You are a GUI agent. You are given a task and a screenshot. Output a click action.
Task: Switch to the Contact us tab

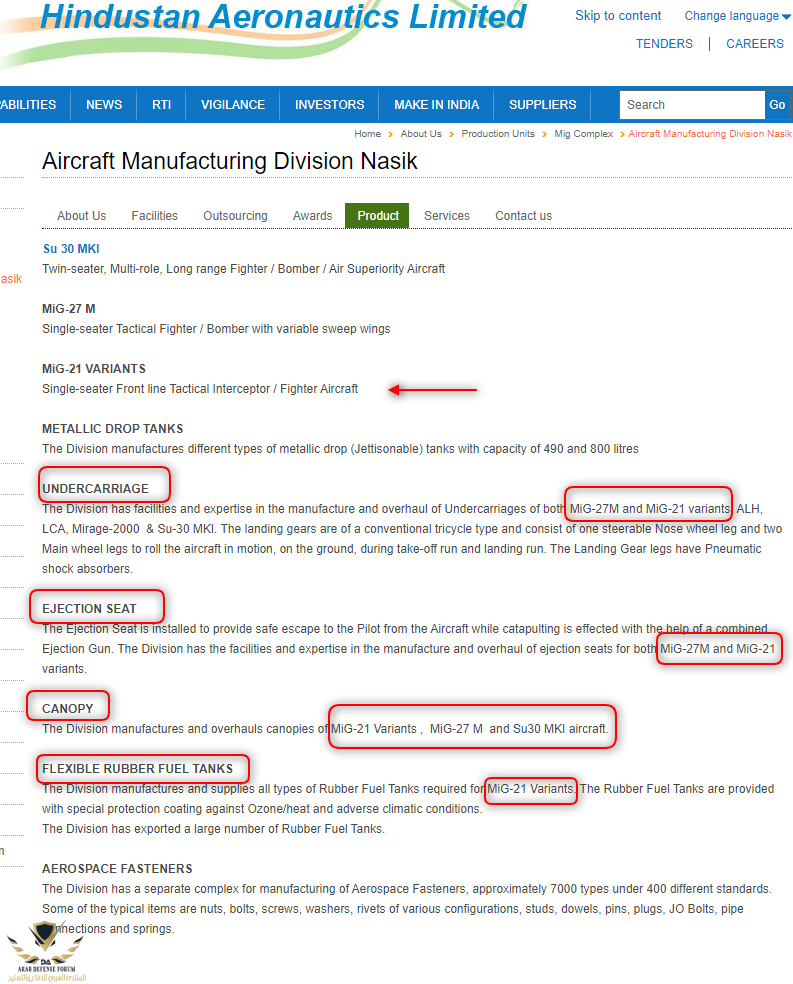pyautogui.click(x=523, y=216)
